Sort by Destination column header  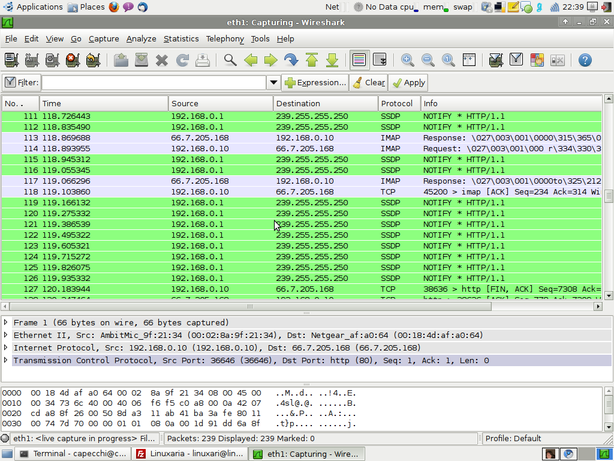(325, 103)
